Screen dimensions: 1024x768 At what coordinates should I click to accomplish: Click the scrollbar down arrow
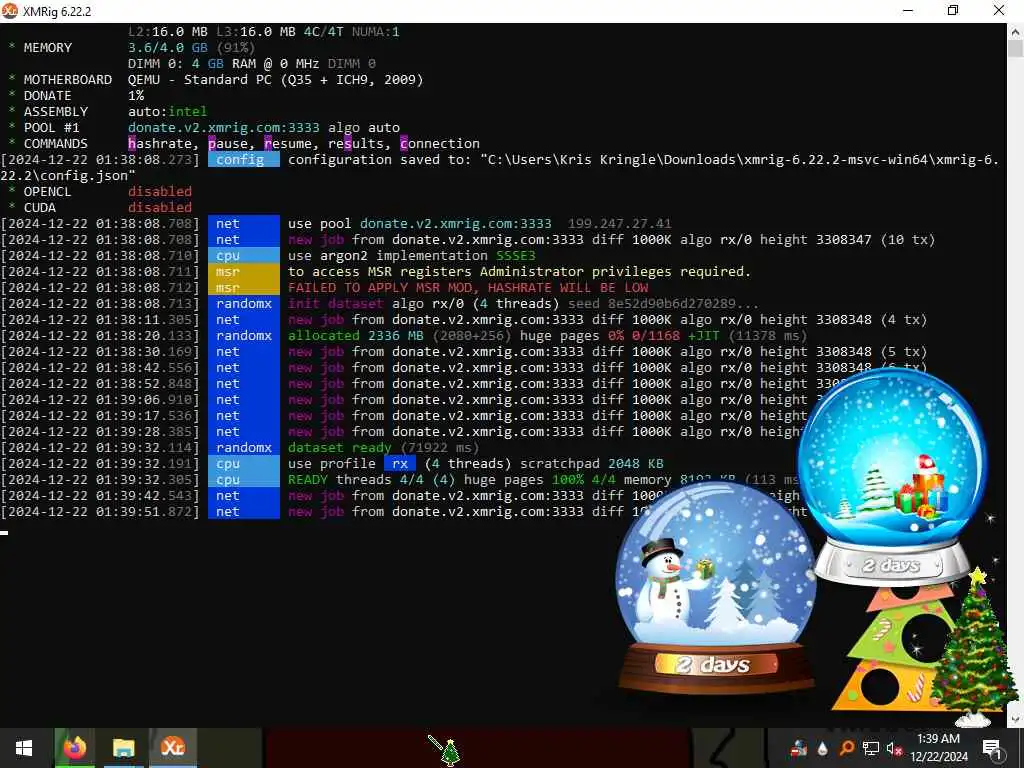[1016, 719]
